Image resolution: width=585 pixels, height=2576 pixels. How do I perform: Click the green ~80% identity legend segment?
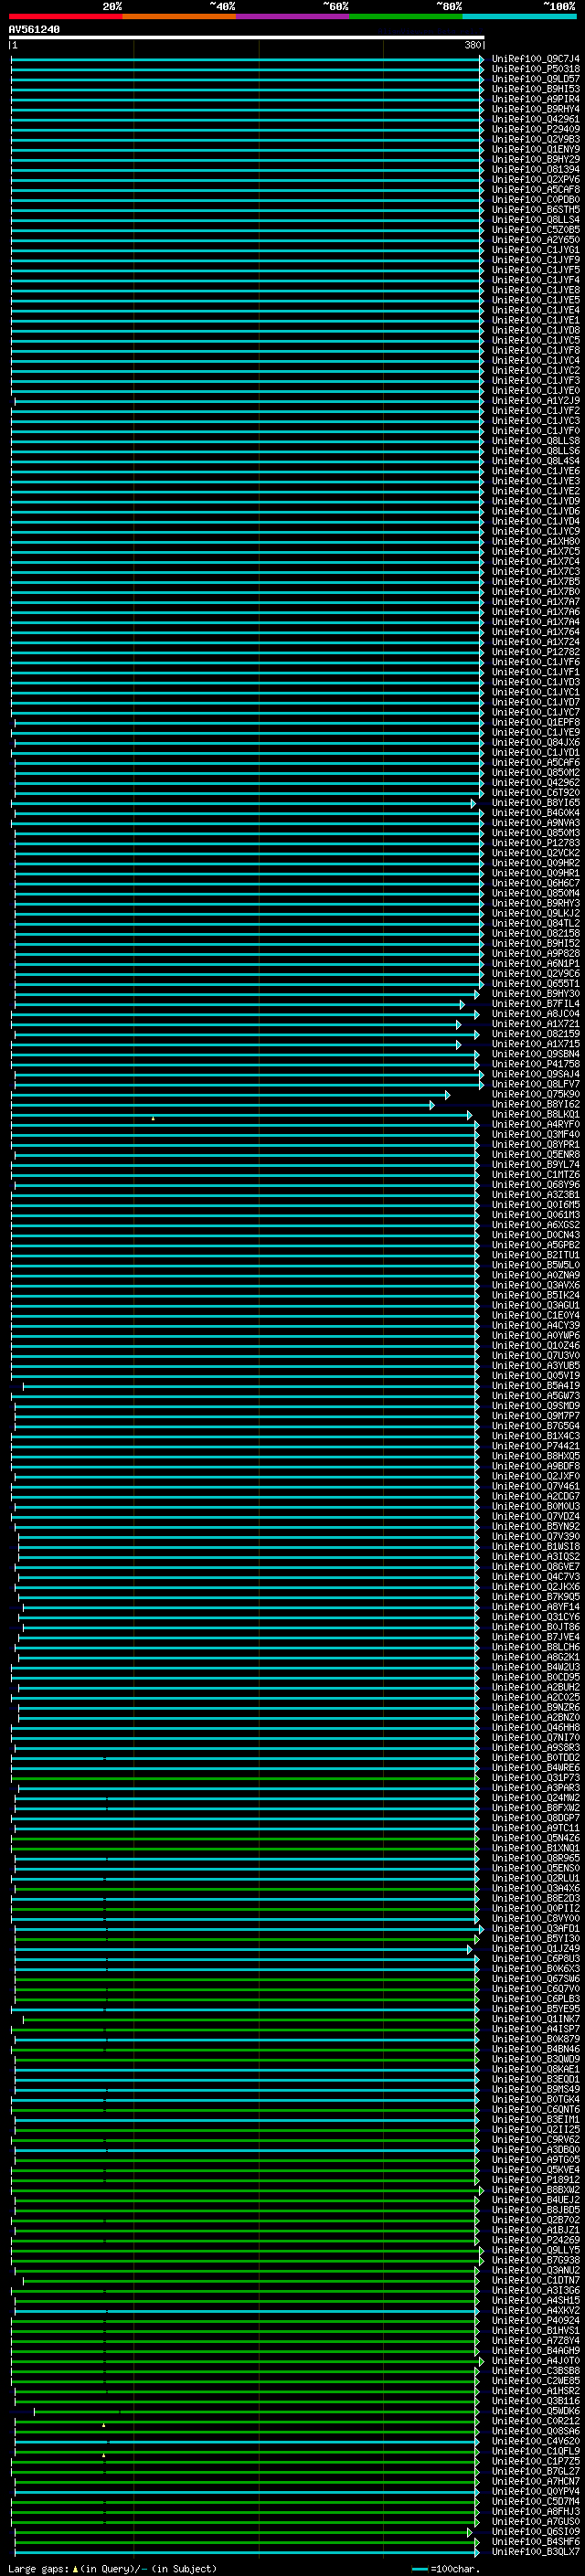[406, 16]
